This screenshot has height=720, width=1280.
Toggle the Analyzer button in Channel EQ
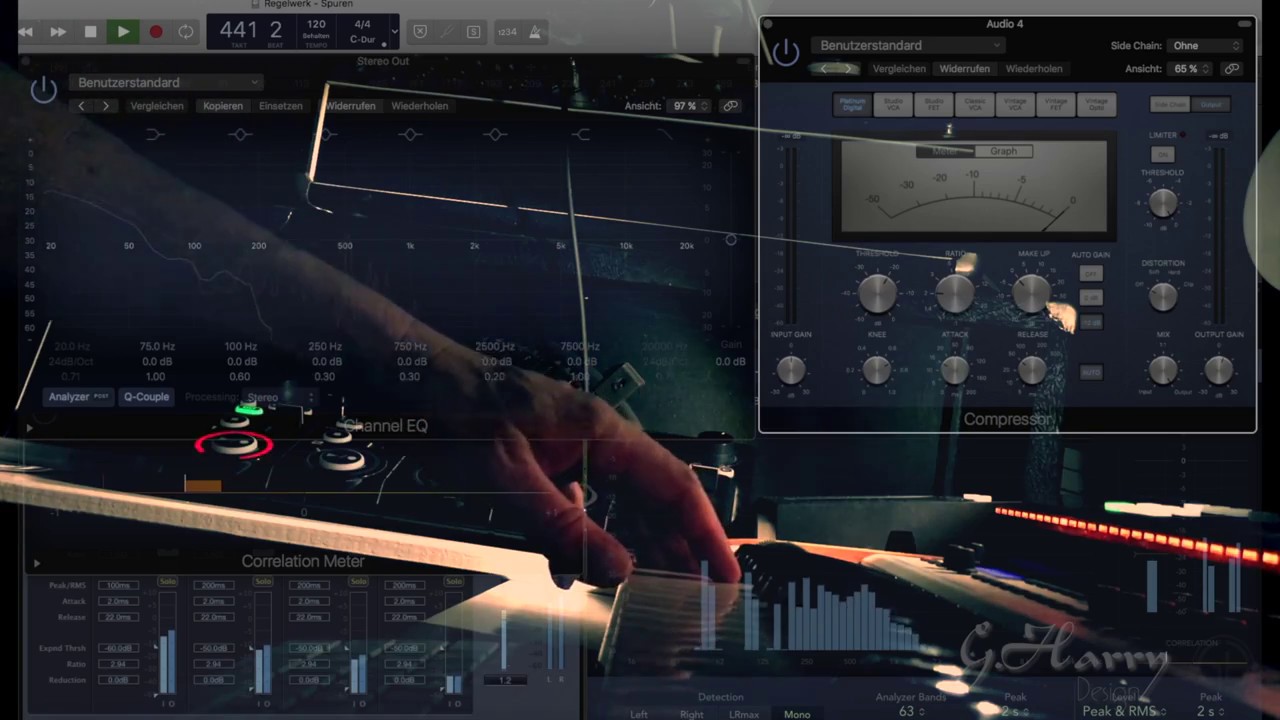point(79,397)
